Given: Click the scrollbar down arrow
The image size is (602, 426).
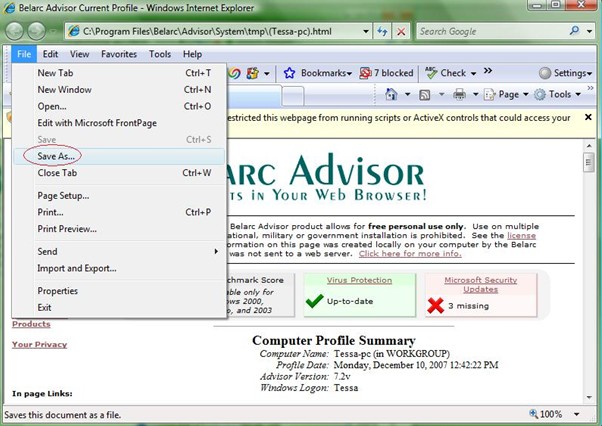Looking at the screenshot, I should [589, 398].
